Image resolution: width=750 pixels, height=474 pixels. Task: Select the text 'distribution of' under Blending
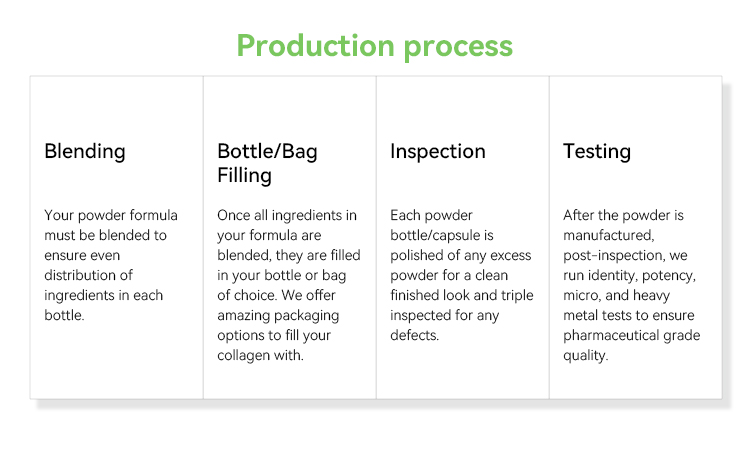click(89, 275)
